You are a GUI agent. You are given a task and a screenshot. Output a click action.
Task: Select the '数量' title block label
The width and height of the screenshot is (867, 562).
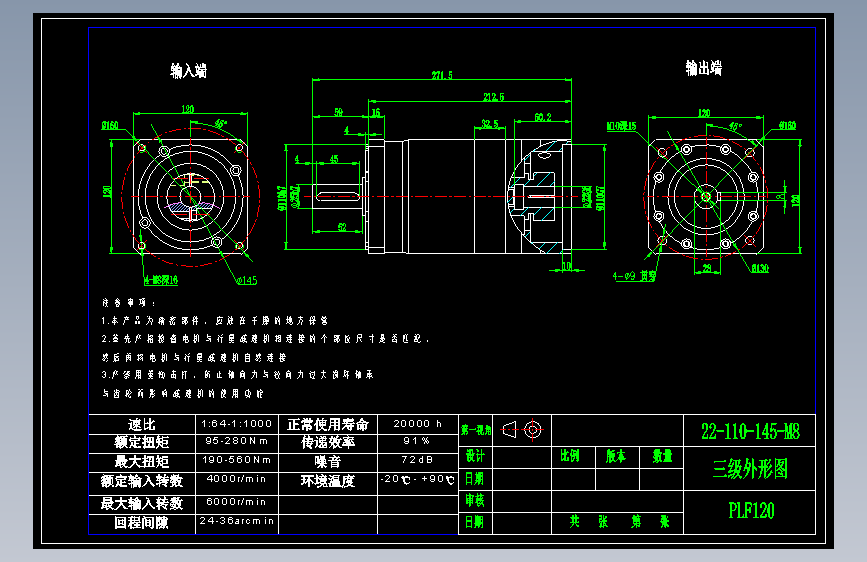coord(662,456)
